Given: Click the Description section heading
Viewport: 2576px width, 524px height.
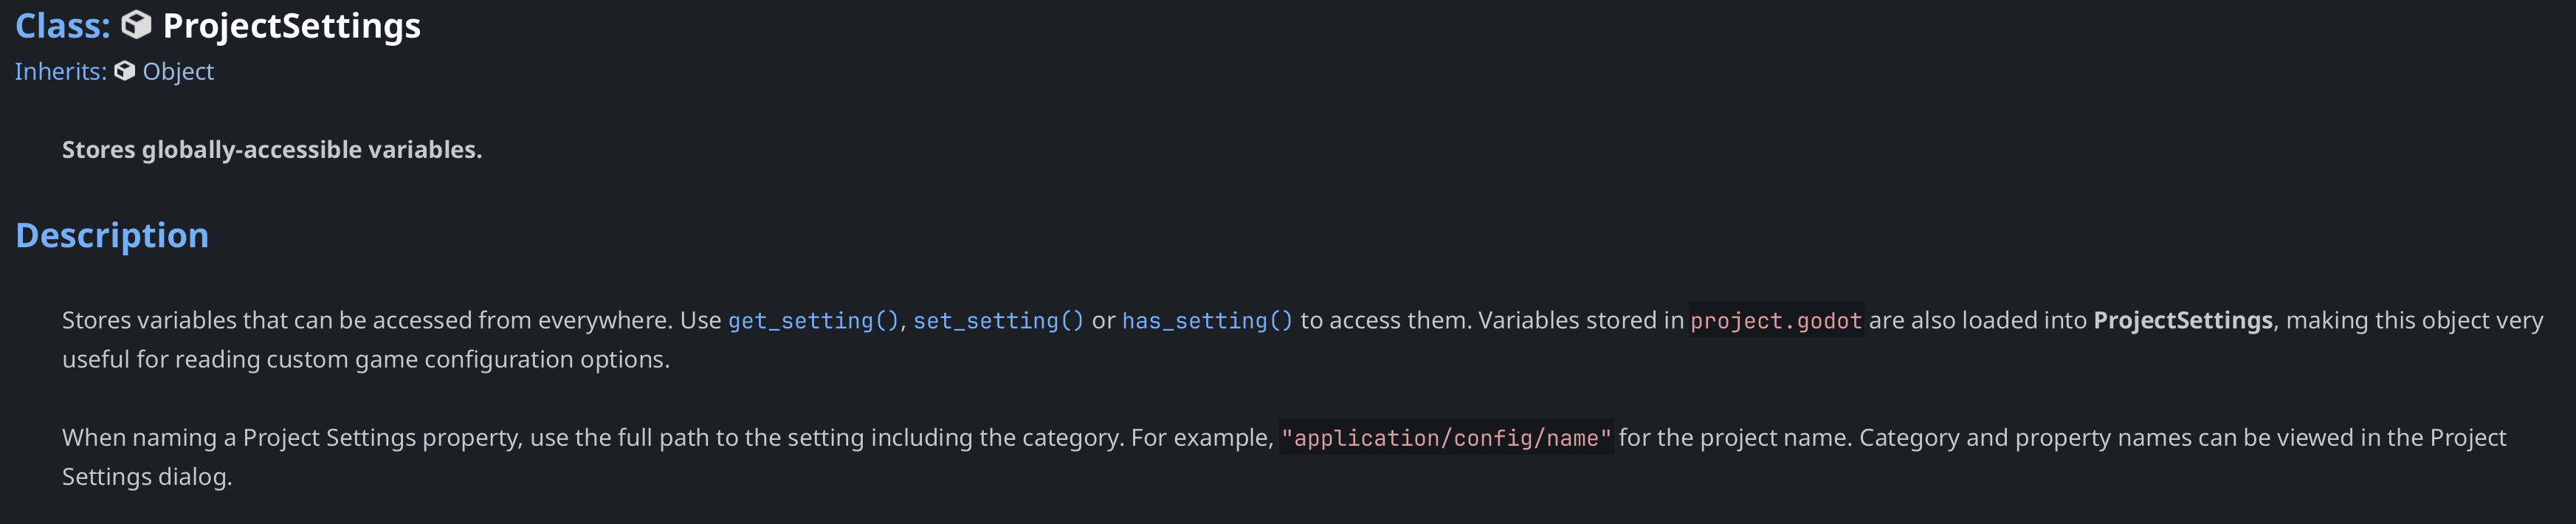Looking at the screenshot, I should [x=112, y=235].
